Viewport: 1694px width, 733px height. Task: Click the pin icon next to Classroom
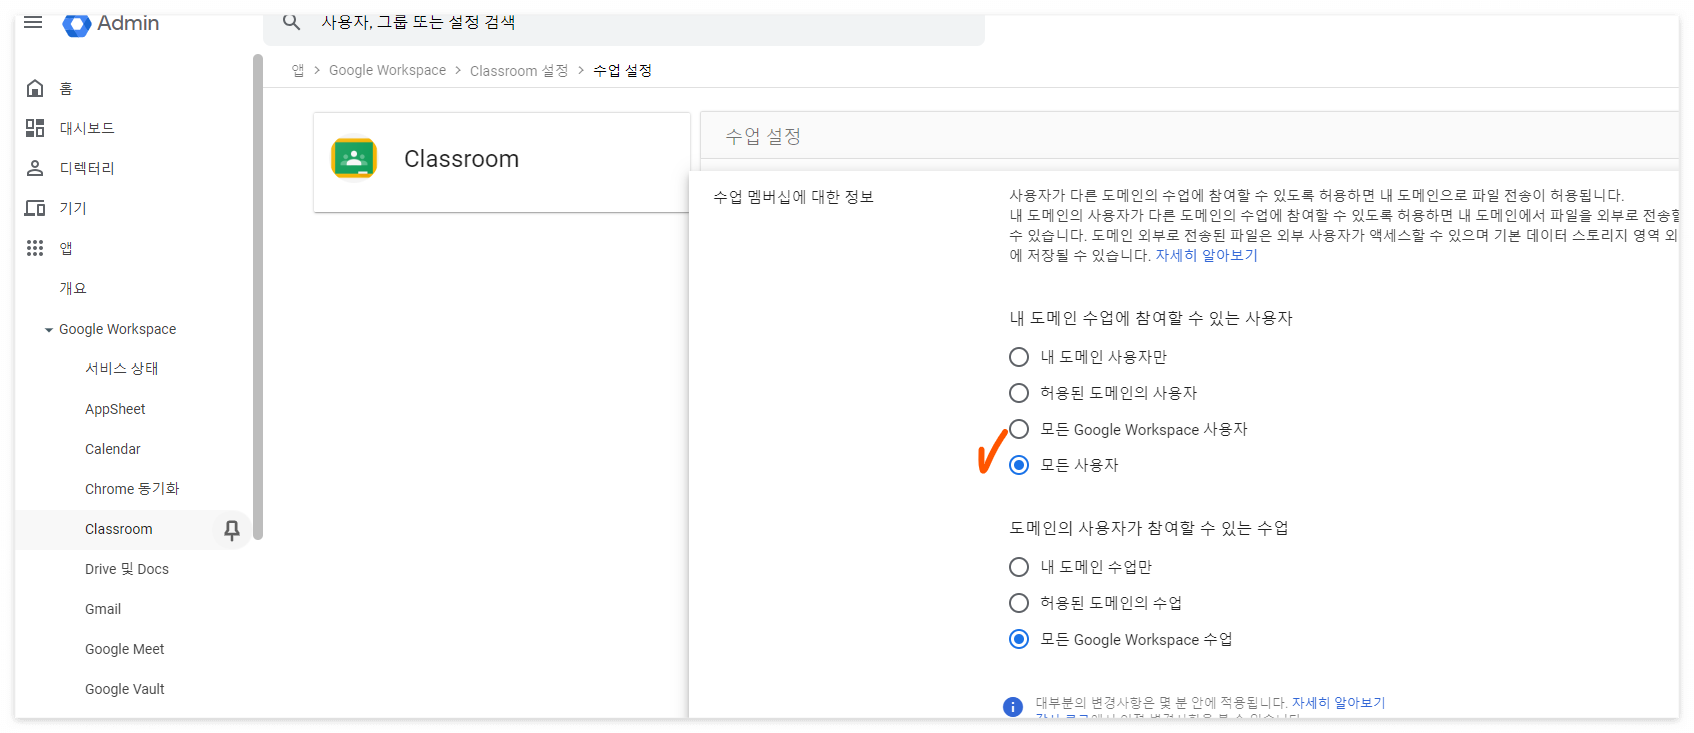pos(232,530)
